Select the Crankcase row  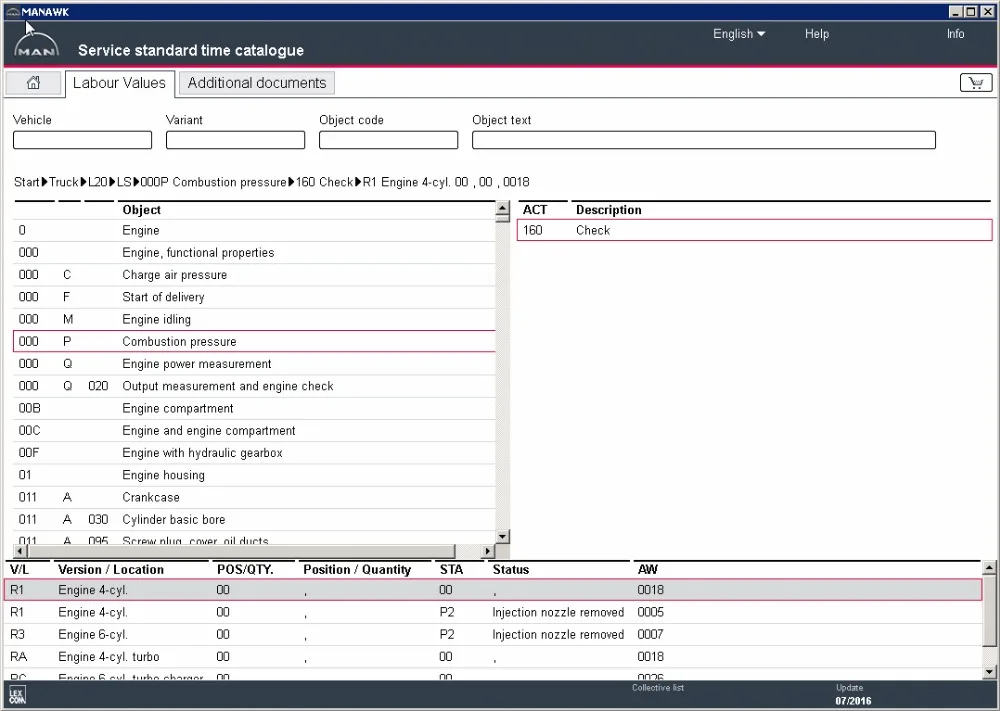[254, 497]
